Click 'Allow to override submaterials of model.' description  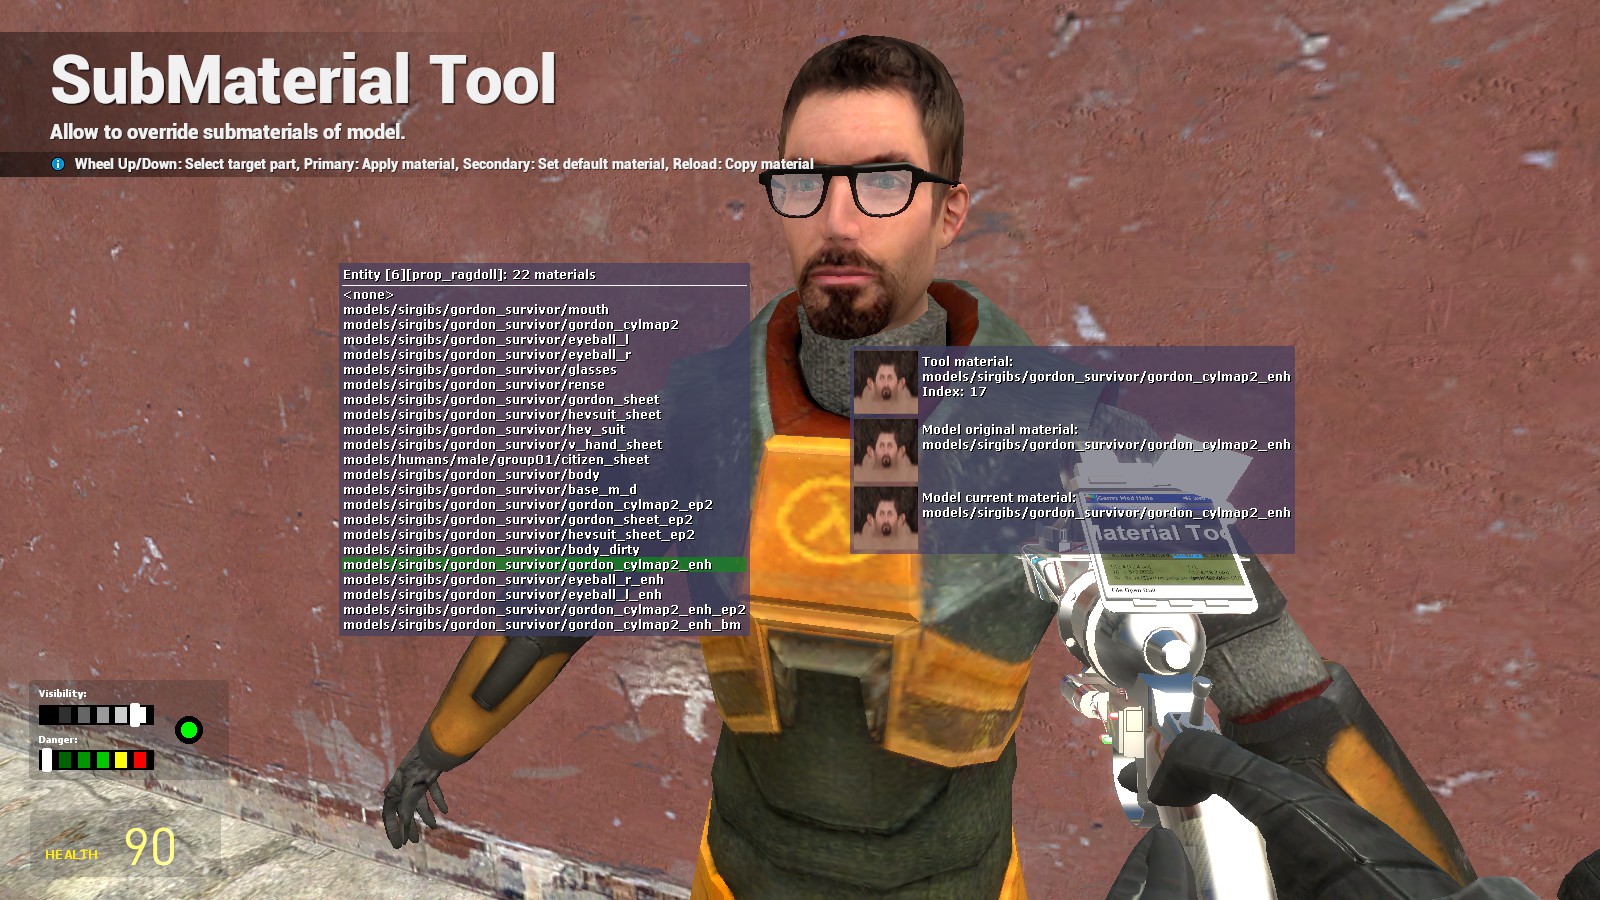228,132
